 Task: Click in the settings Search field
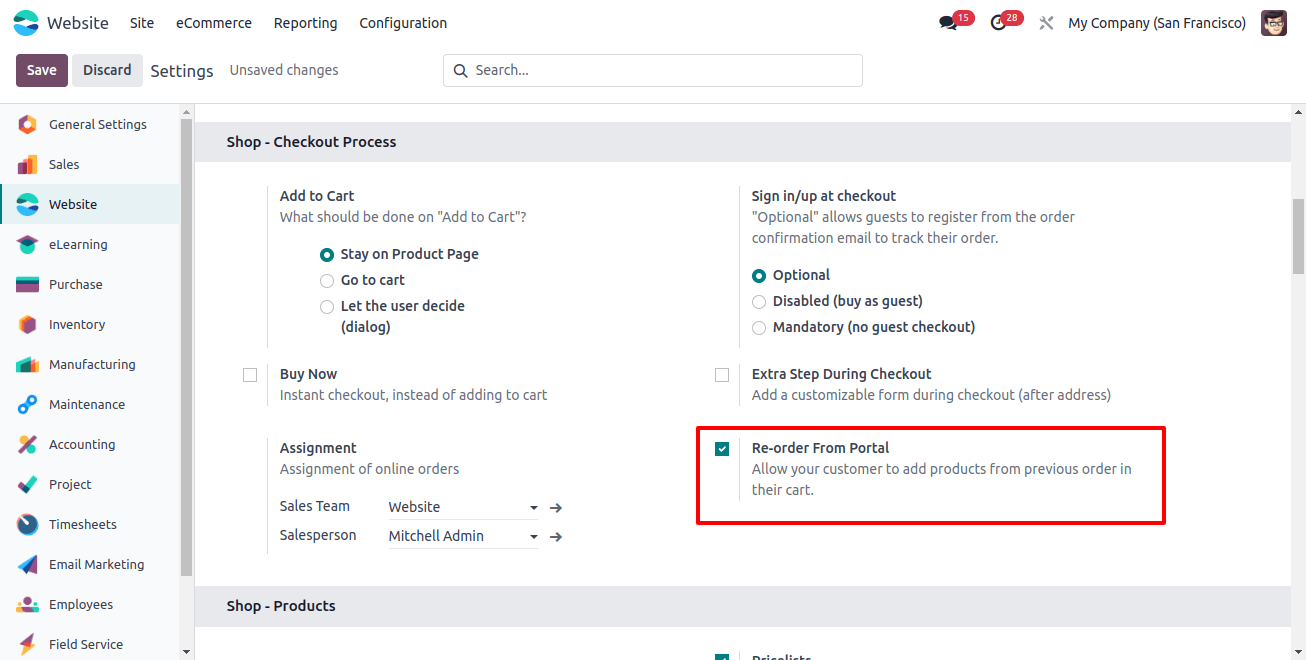pyautogui.click(x=653, y=70)
